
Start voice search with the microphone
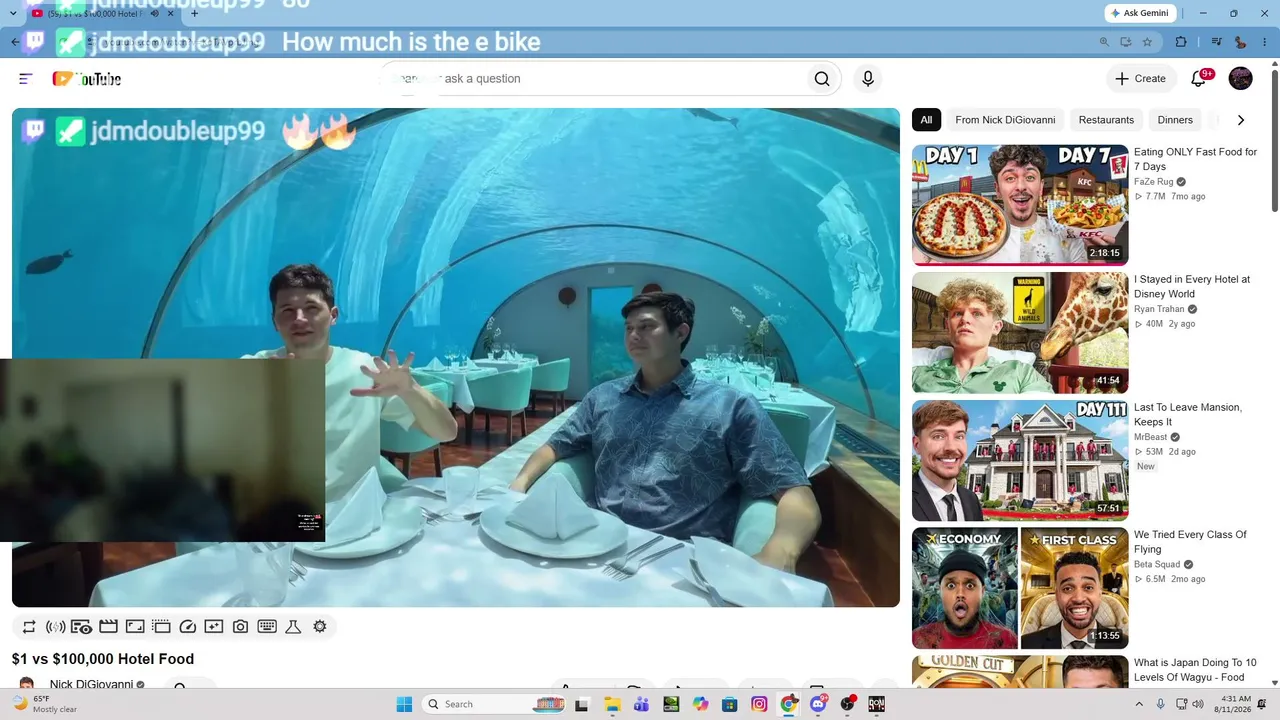click(868, 79)
